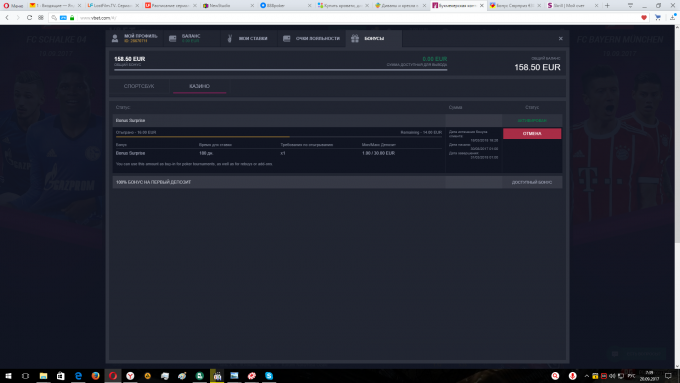680x383 pixels.
Task: Click the red Отмена button
Action: 532,134
